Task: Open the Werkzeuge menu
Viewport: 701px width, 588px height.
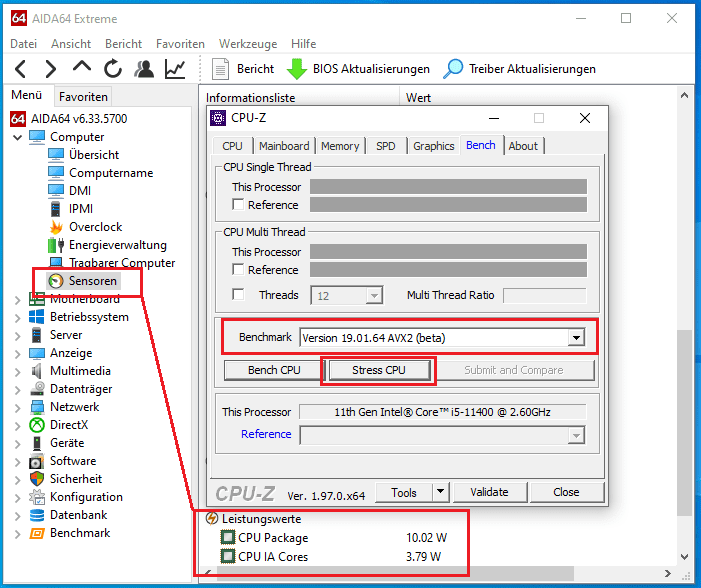Action: tap(248, 44)
